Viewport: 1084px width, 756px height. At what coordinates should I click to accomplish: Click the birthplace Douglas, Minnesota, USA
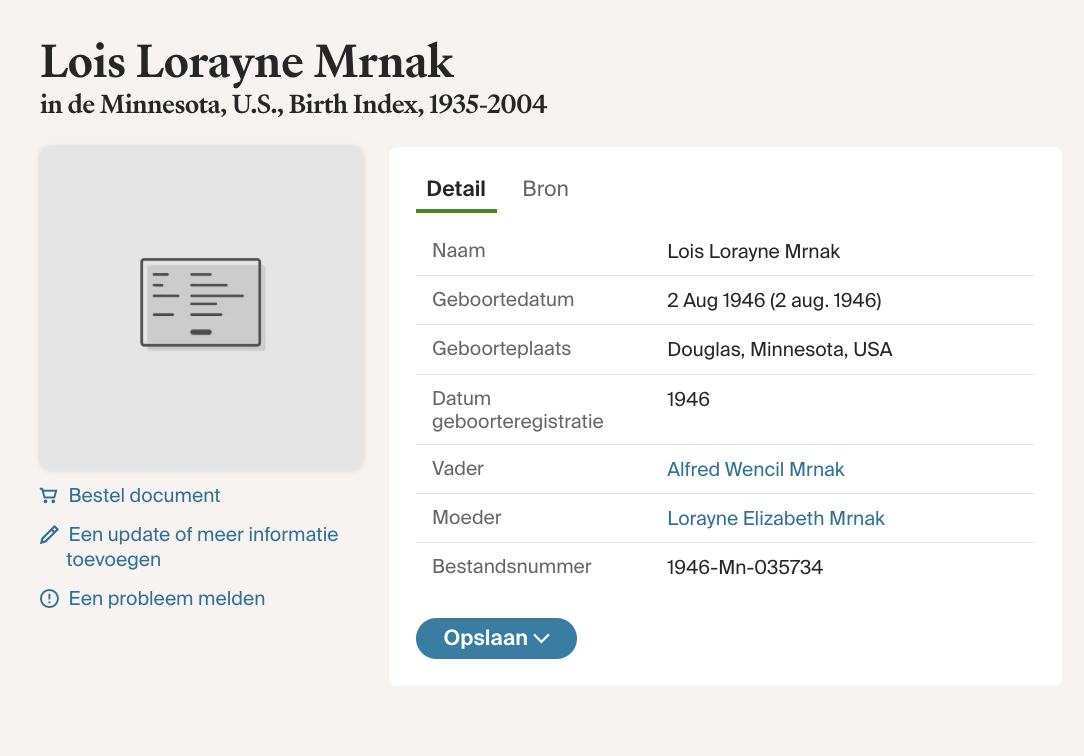pyautogui.click(x=780, y=350)
